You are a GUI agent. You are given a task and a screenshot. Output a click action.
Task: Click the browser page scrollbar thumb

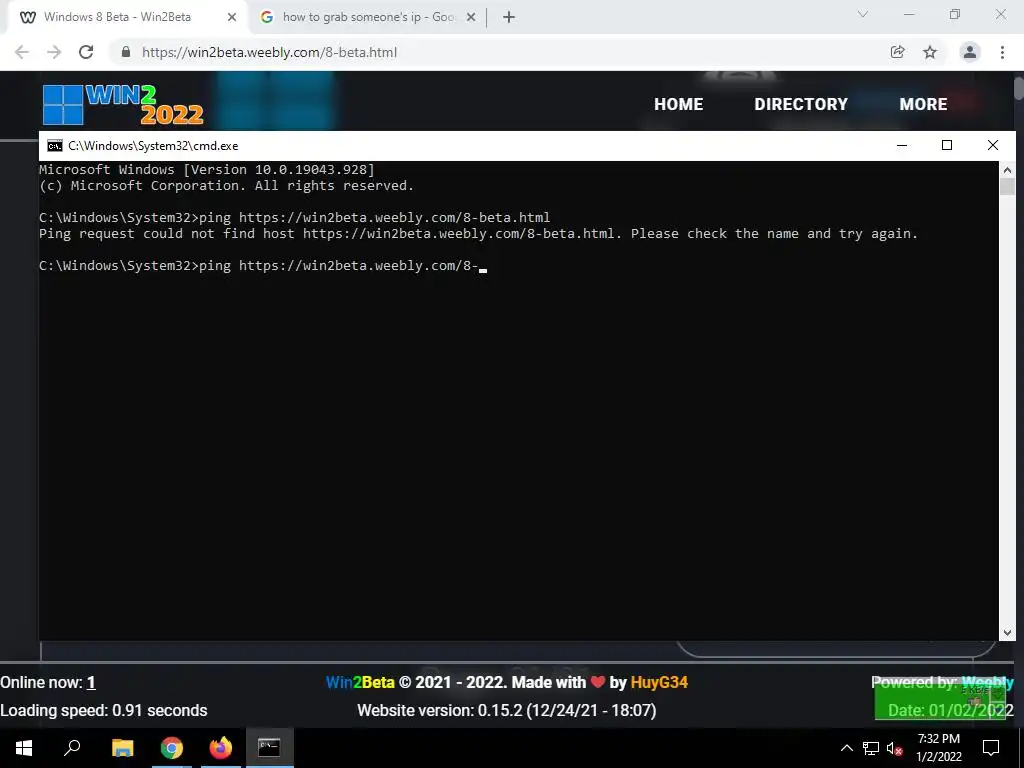[1019, 88]
